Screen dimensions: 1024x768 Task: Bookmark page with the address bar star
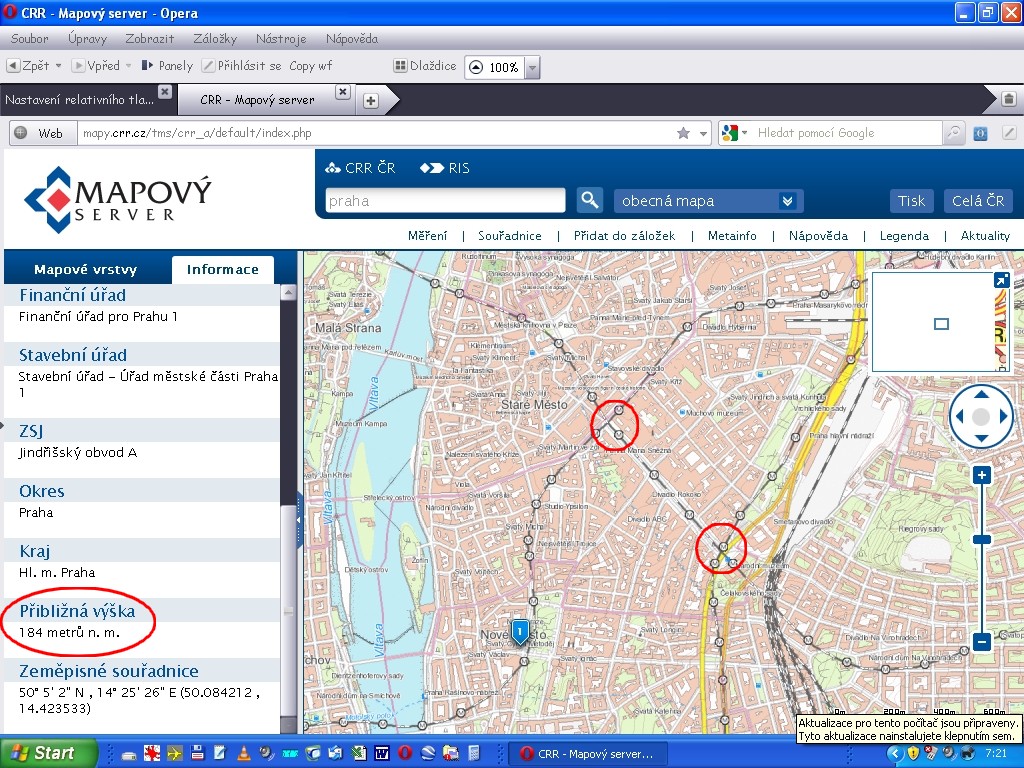pyautogui.click(x=683, y=133)
